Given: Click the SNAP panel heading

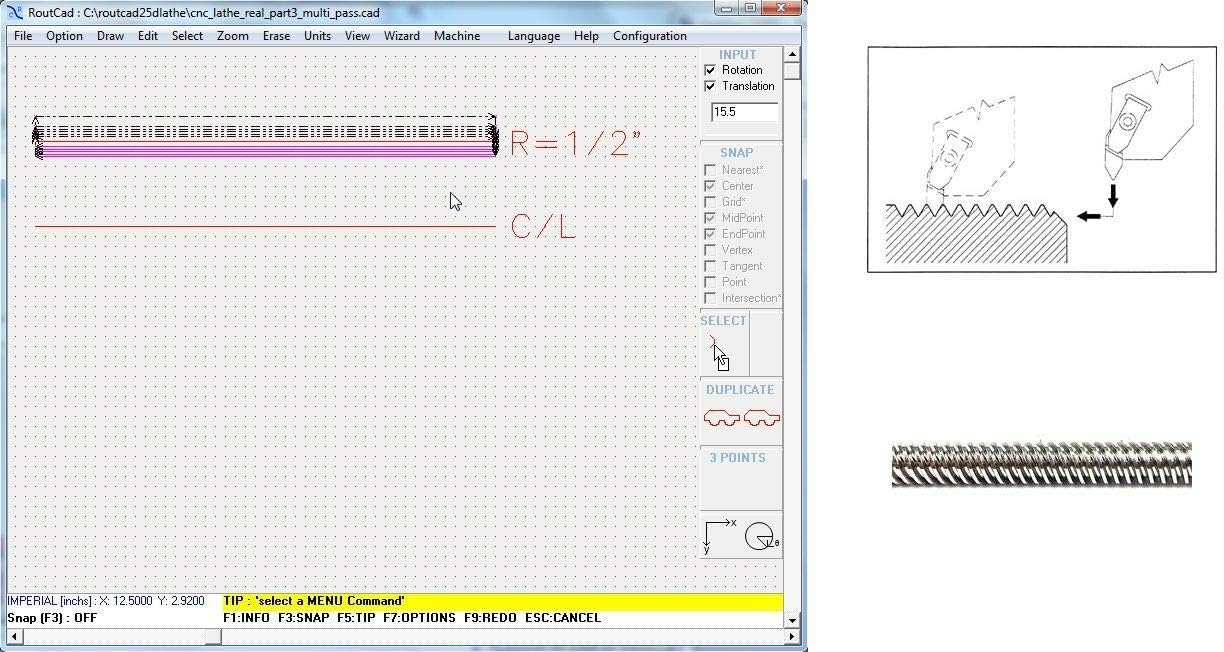Looking at the screenshot, I should pos(736,153).
